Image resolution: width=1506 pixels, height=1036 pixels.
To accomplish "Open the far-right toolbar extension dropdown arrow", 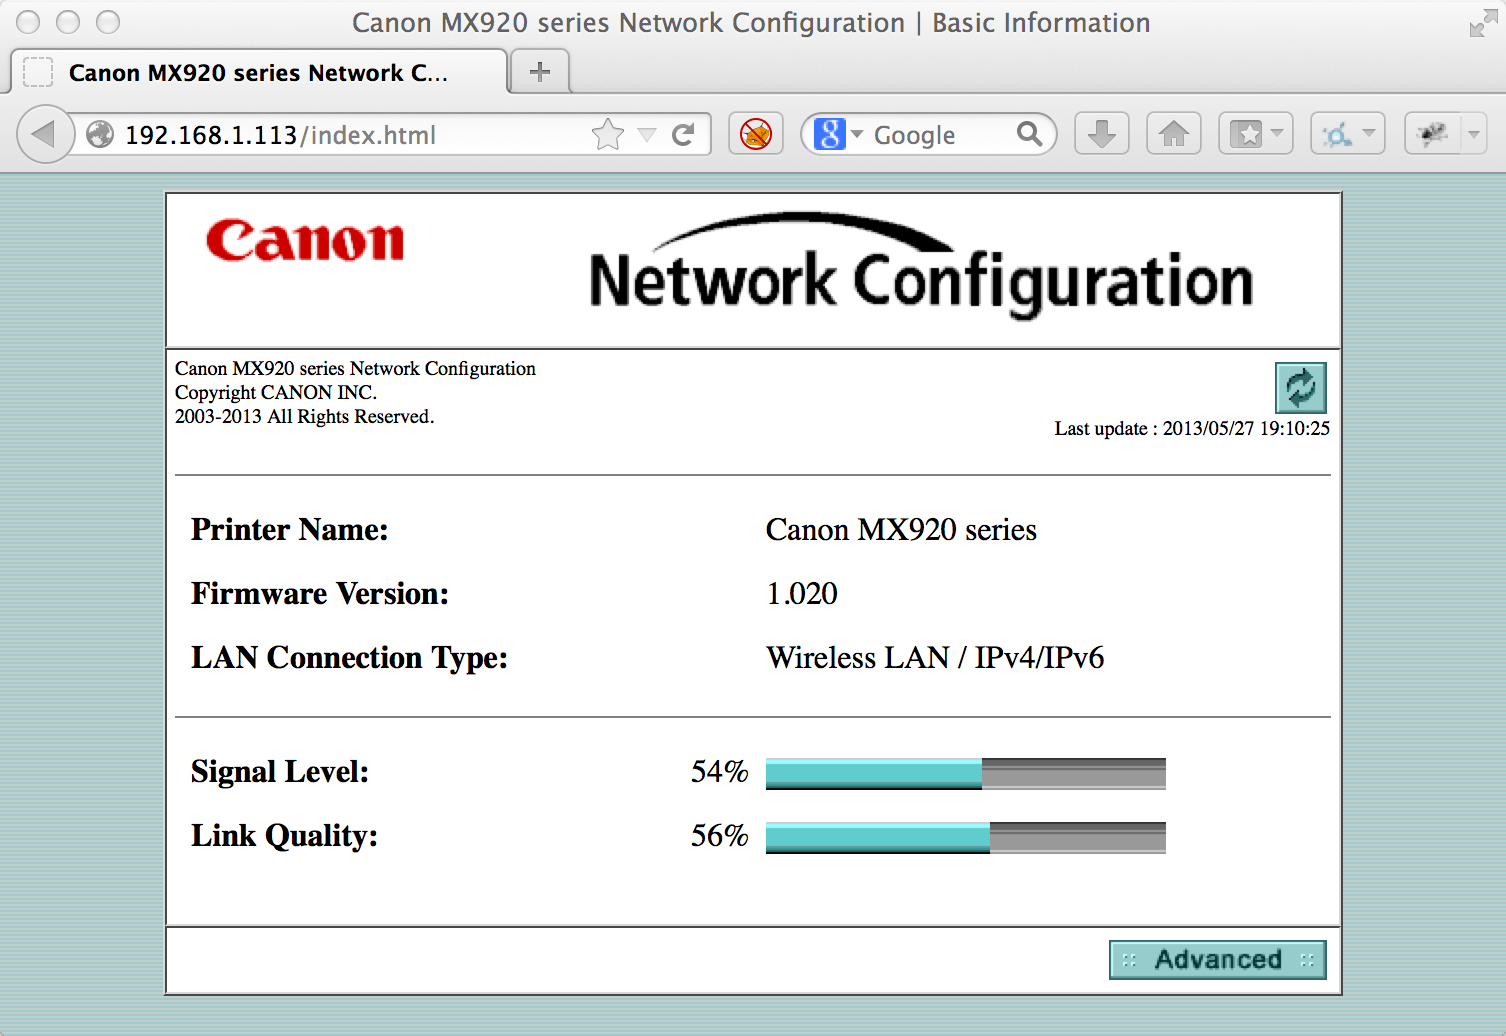I will pos(1474,134).
